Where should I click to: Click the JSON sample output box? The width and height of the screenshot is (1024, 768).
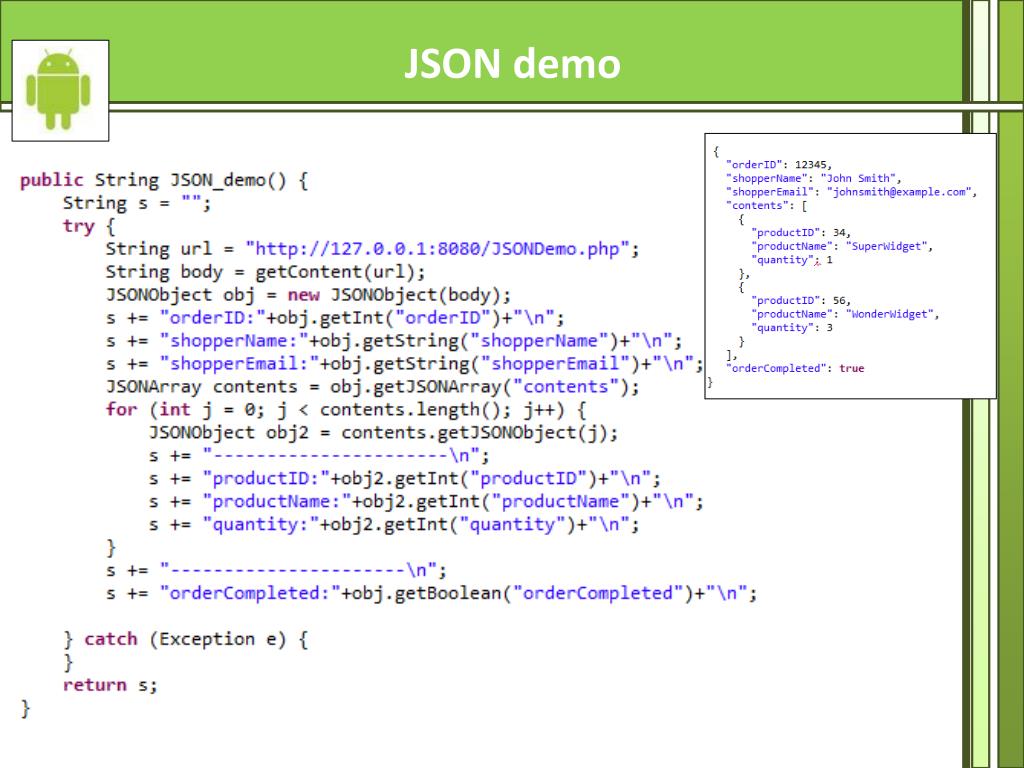click(x=850, y=266)
